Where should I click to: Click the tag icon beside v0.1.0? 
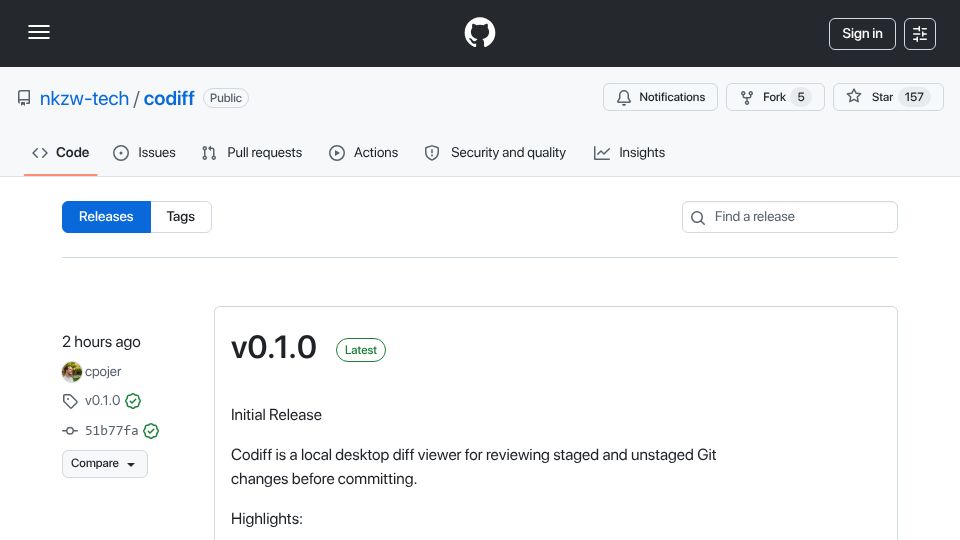point(70,401)
